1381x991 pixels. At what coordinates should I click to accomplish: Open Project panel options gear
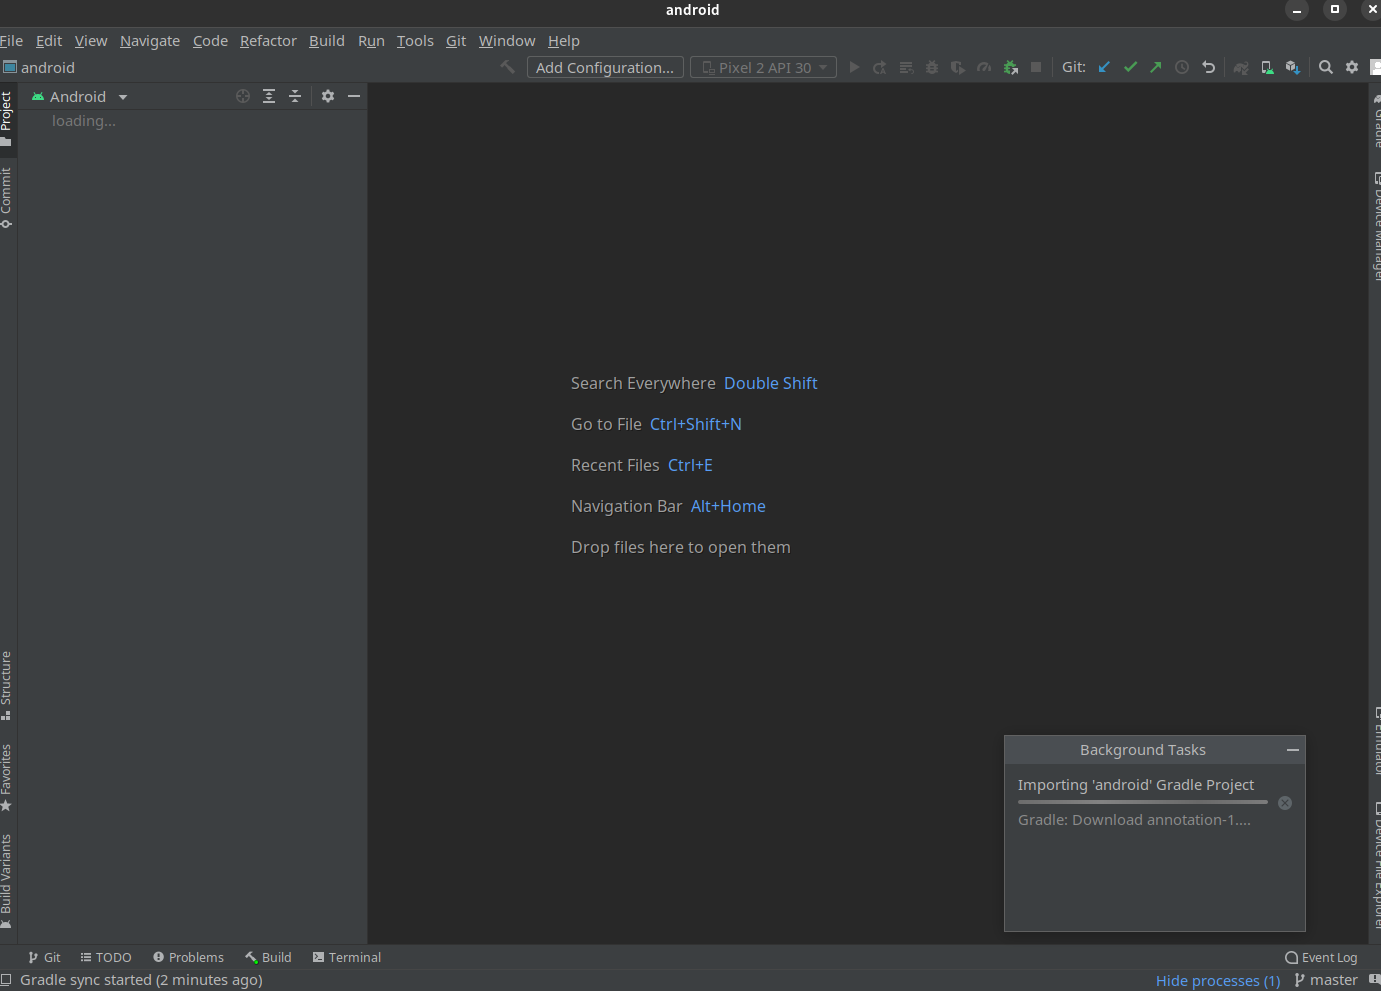click(328, 96)
